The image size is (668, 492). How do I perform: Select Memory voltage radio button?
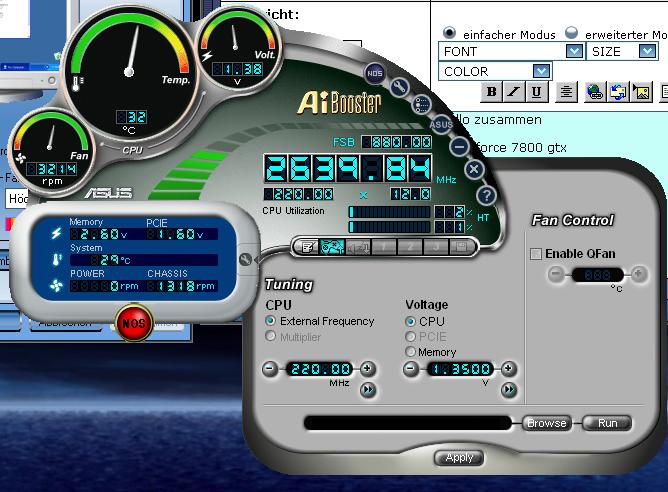pos(410,352)
